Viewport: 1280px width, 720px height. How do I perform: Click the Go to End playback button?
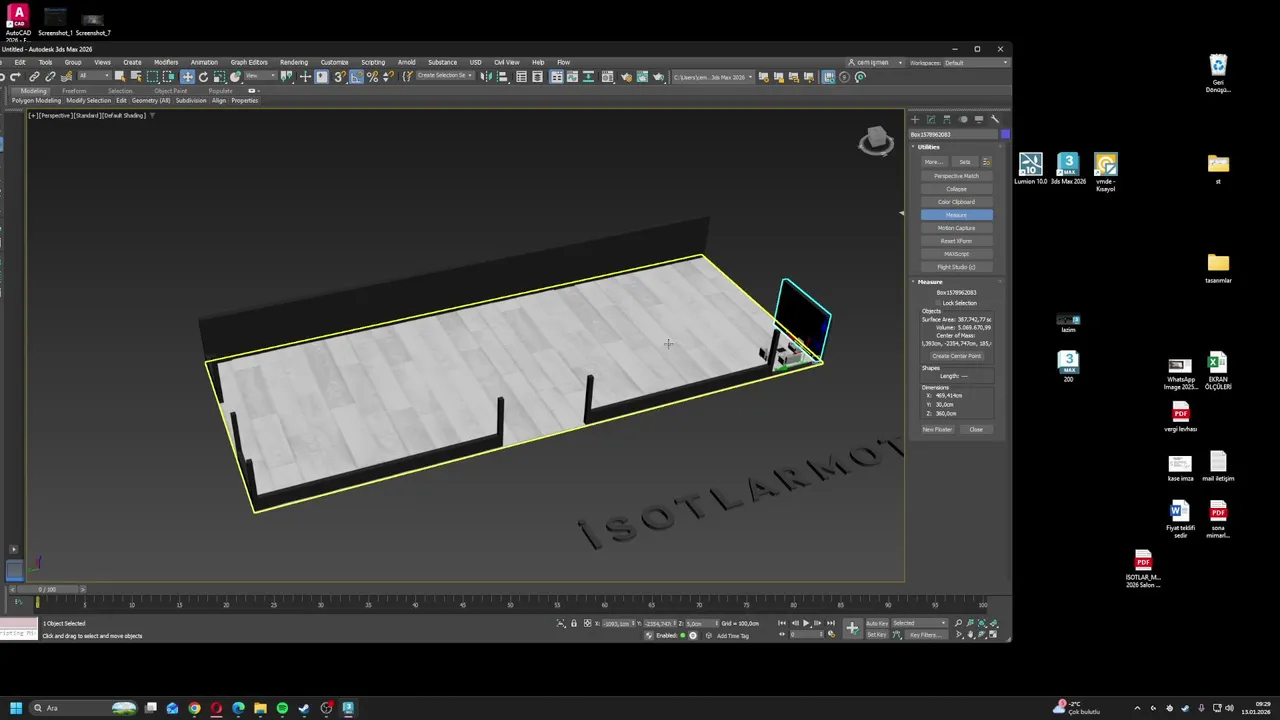(x=830, y=623)
